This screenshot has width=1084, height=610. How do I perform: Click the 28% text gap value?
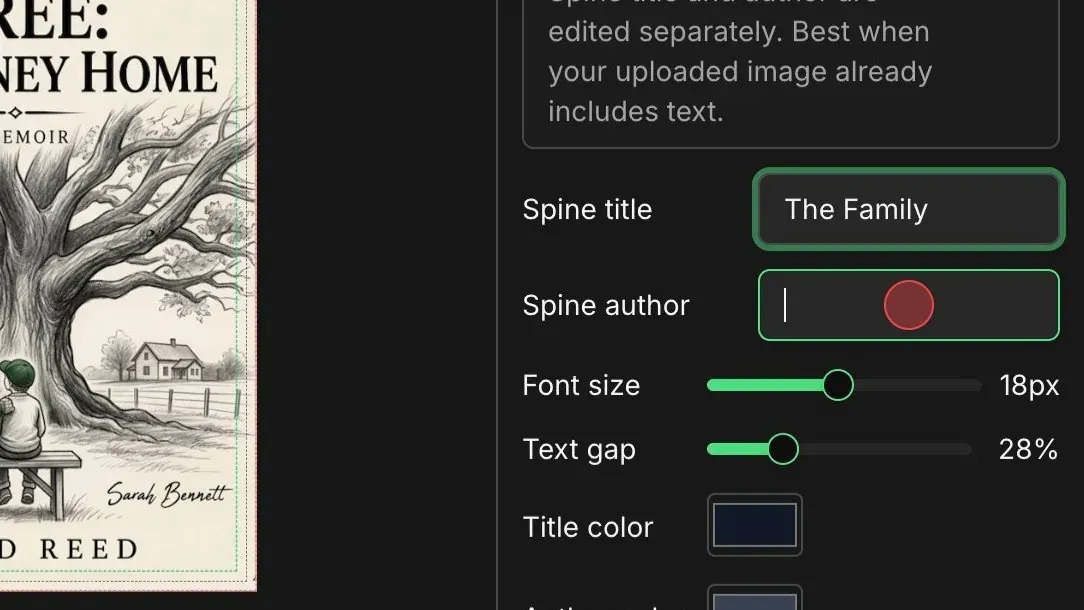pyautogui.click(x=1028, y=450)
